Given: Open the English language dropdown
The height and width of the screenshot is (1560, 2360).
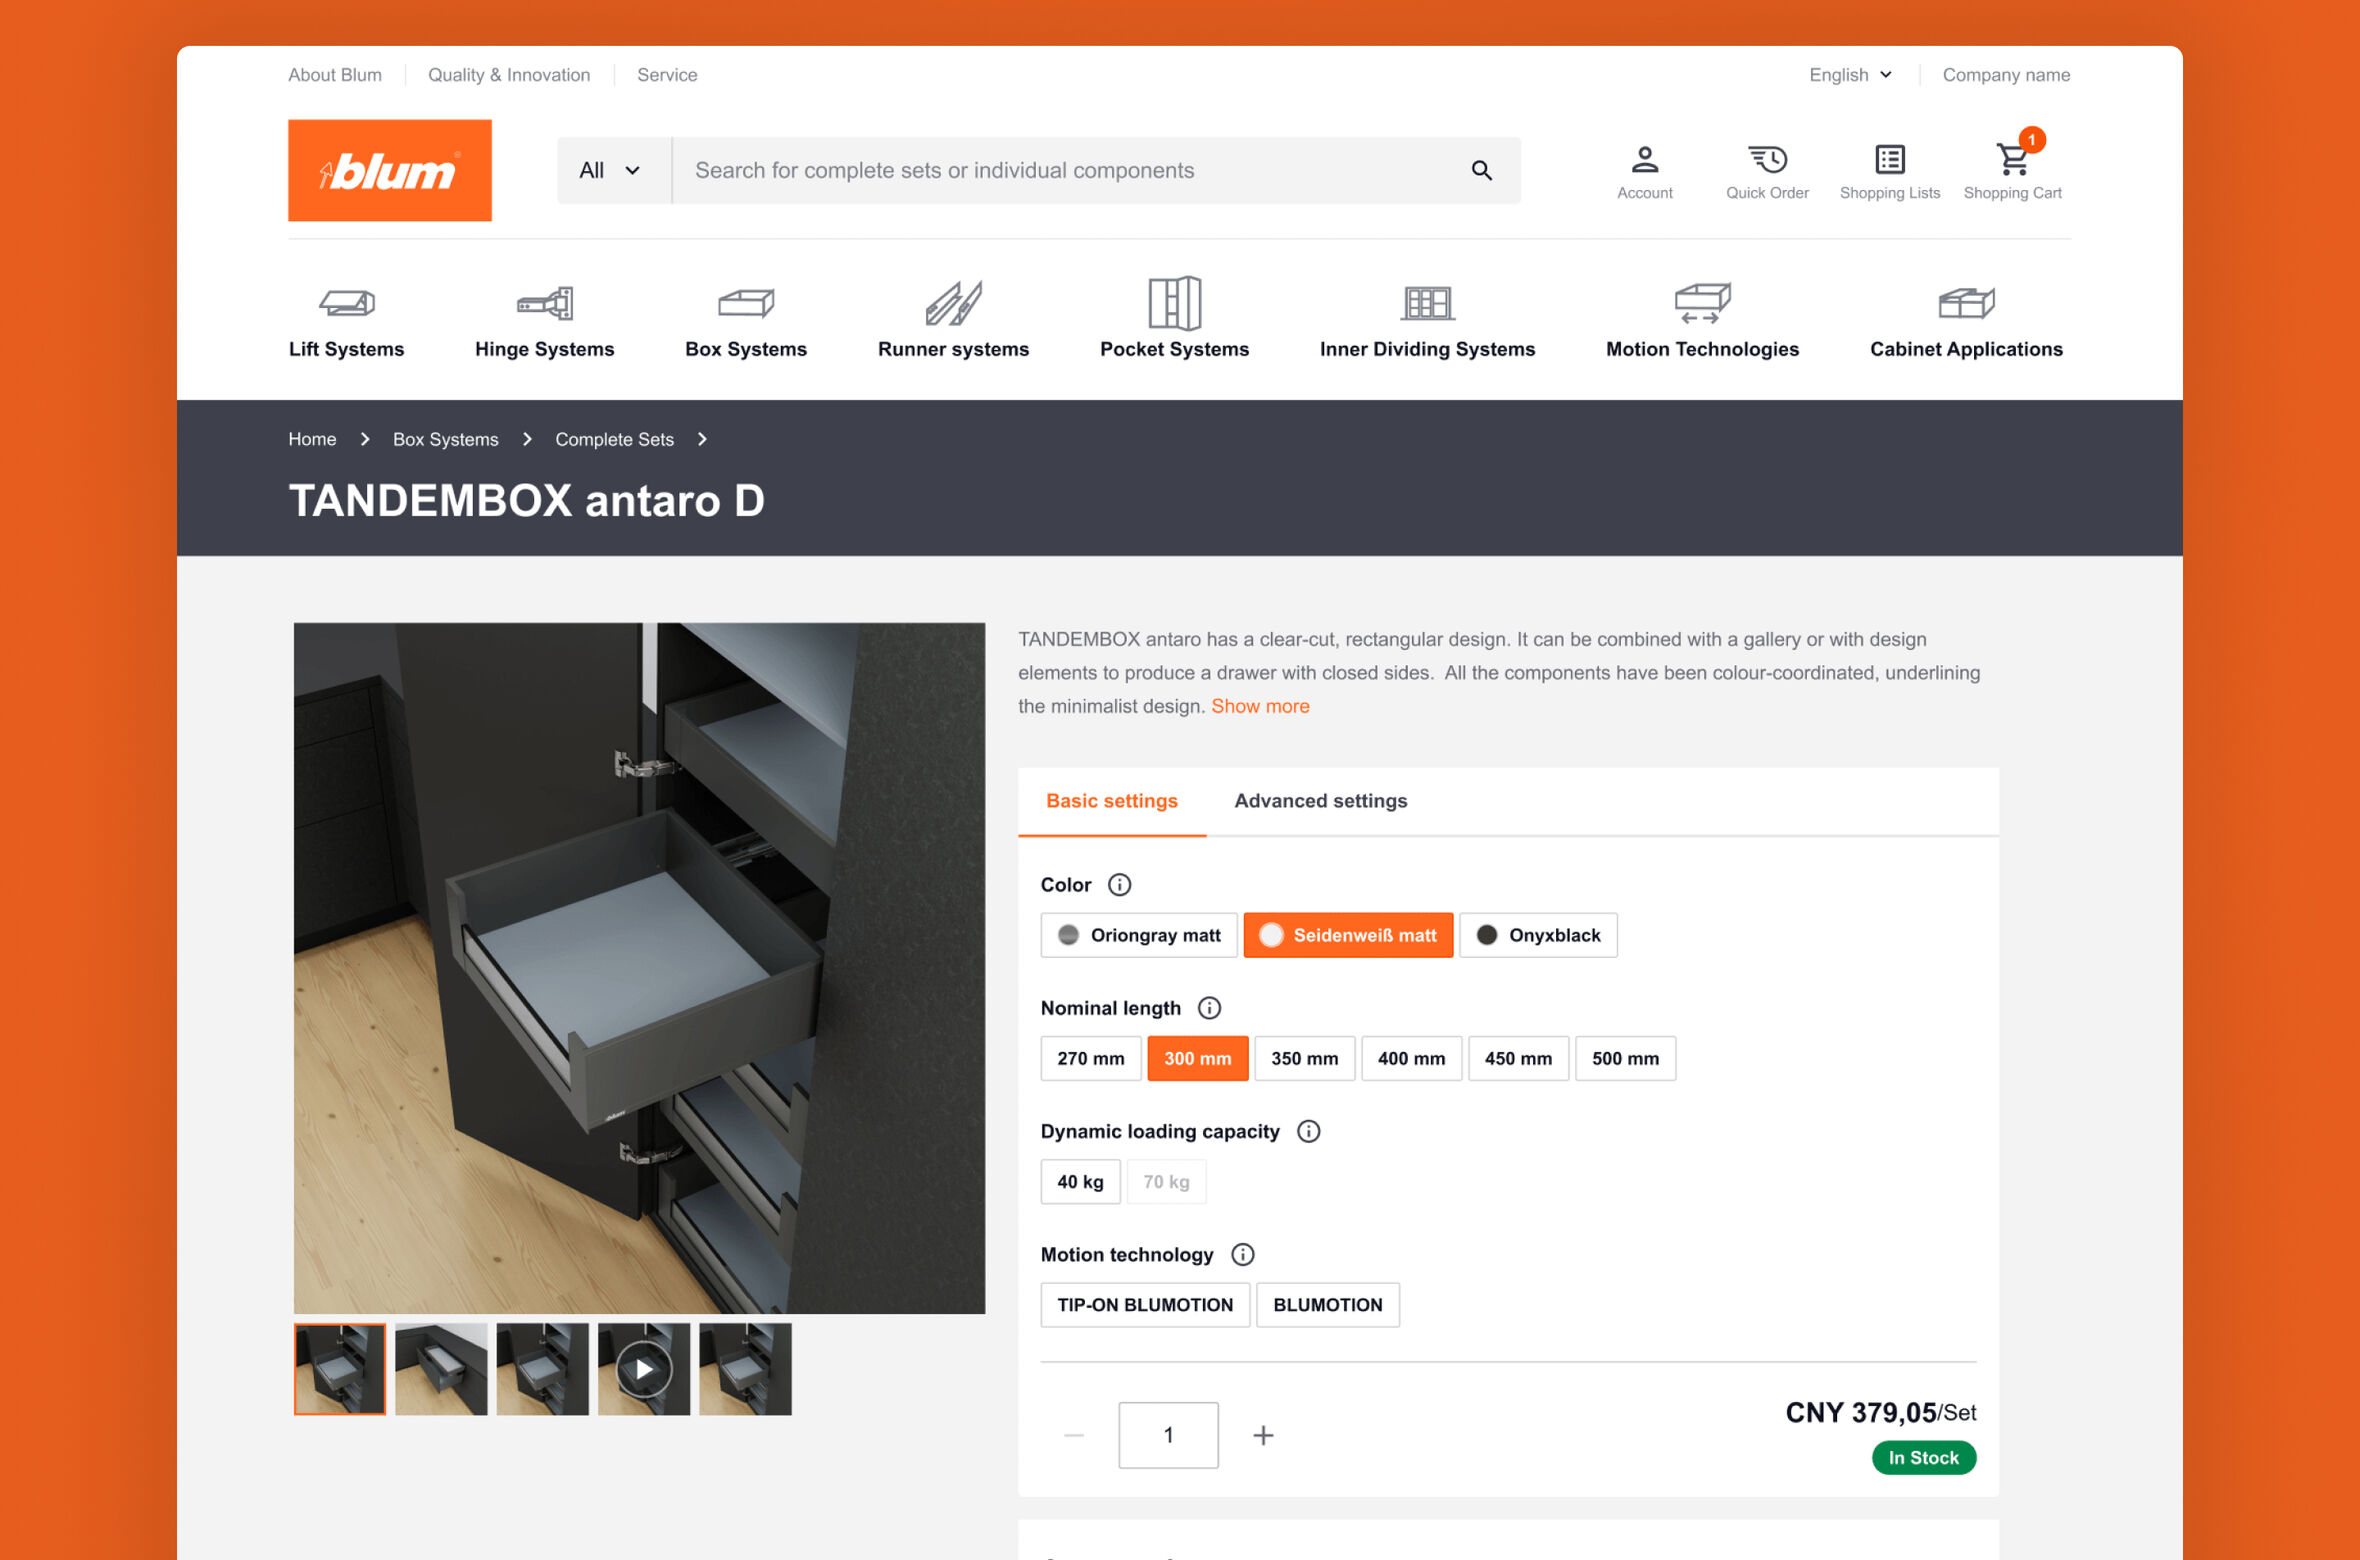Looking at the screenshot, I should [x=1849, y=74].
